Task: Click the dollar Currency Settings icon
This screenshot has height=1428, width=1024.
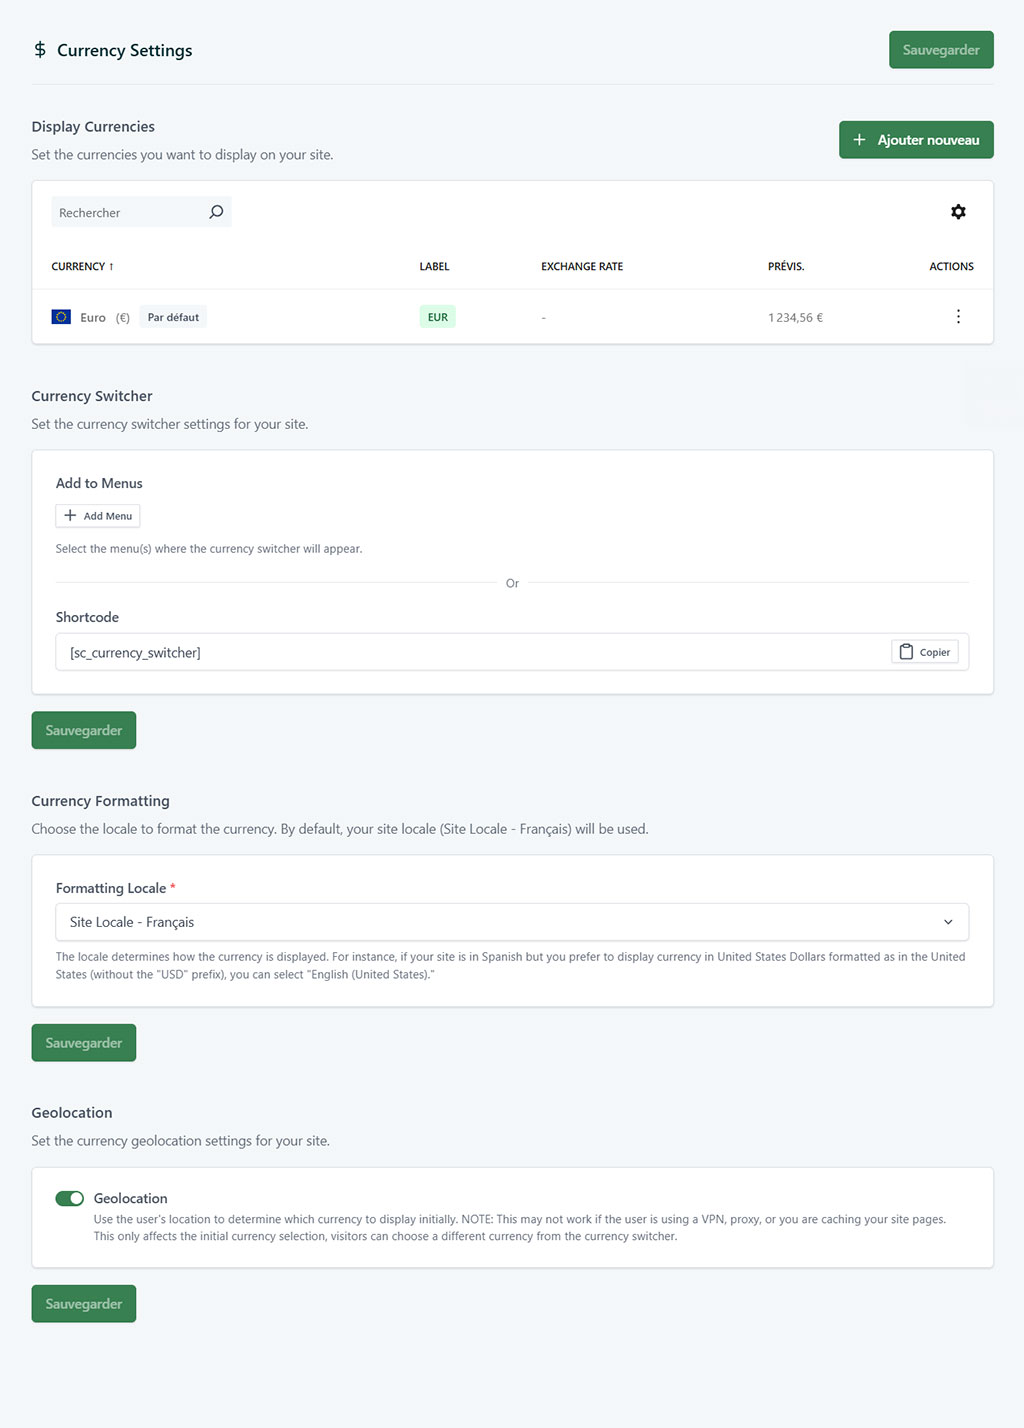Action: point(40,50)
